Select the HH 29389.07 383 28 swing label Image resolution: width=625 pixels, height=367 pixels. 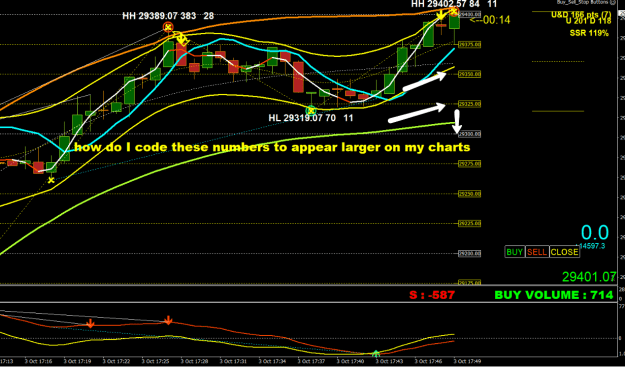pyautogui.click(x=168, y=16)
